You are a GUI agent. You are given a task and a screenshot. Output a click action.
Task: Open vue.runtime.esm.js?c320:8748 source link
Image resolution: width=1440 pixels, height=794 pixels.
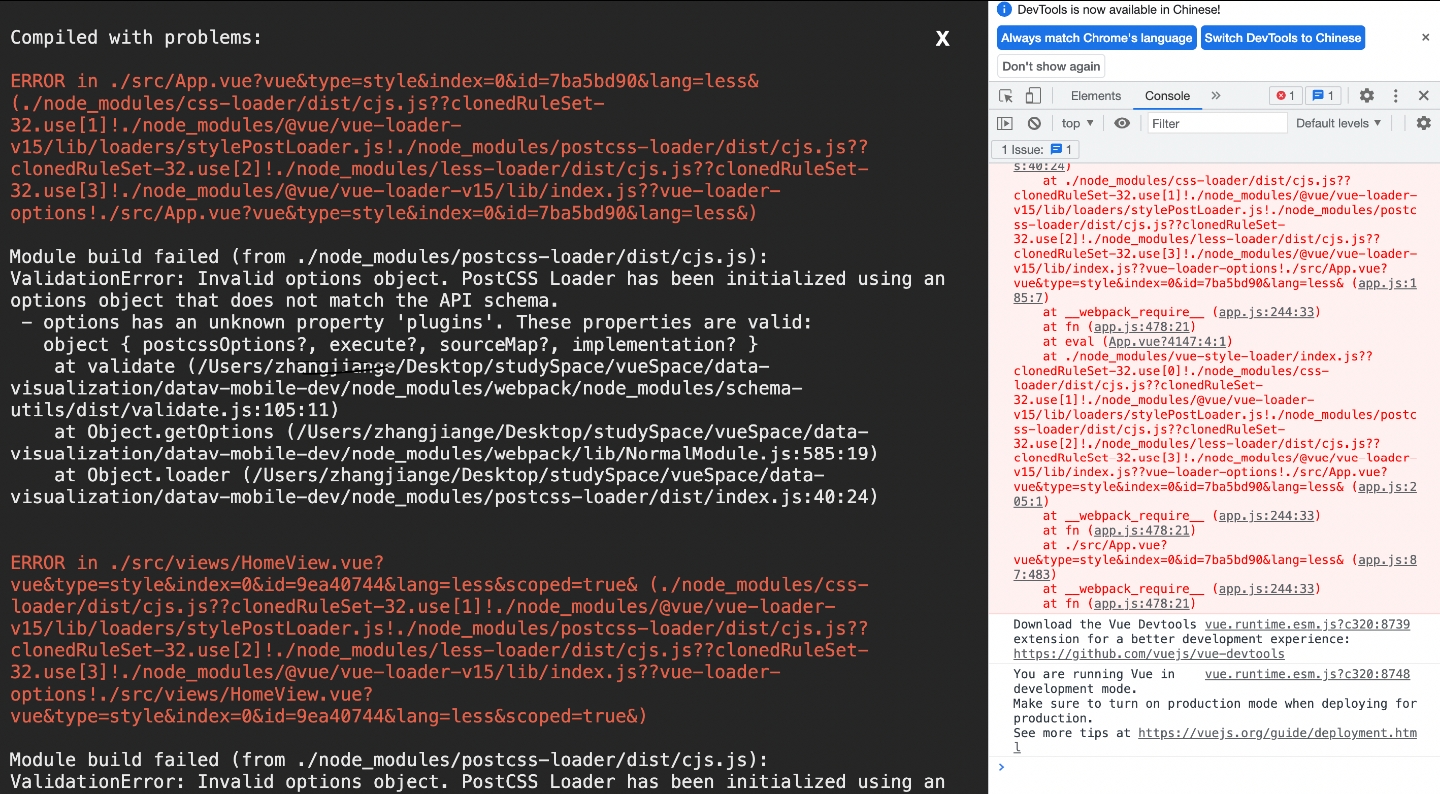pos(1307,675)
